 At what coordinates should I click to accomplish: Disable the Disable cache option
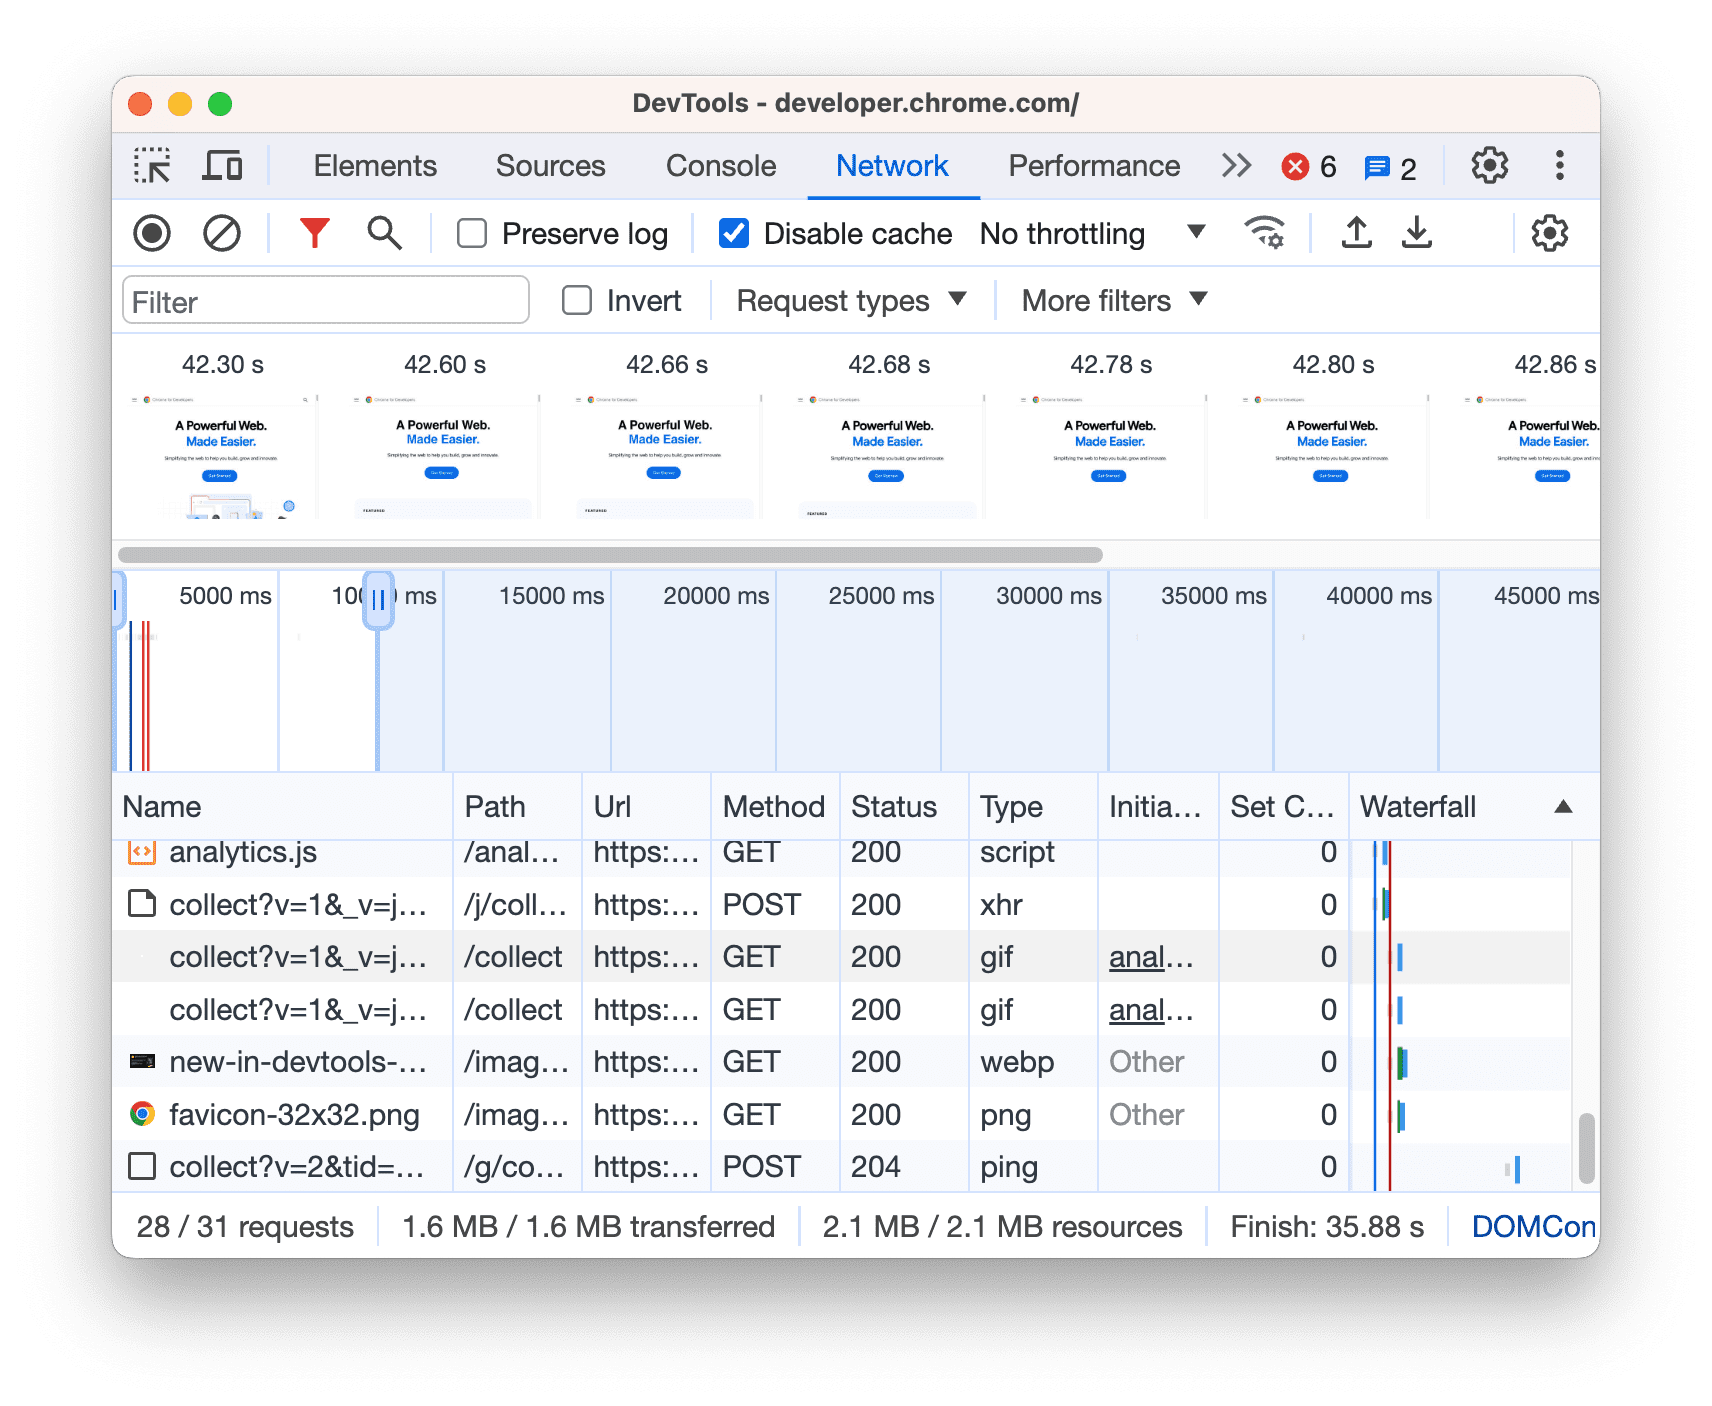tap(733, 233)
